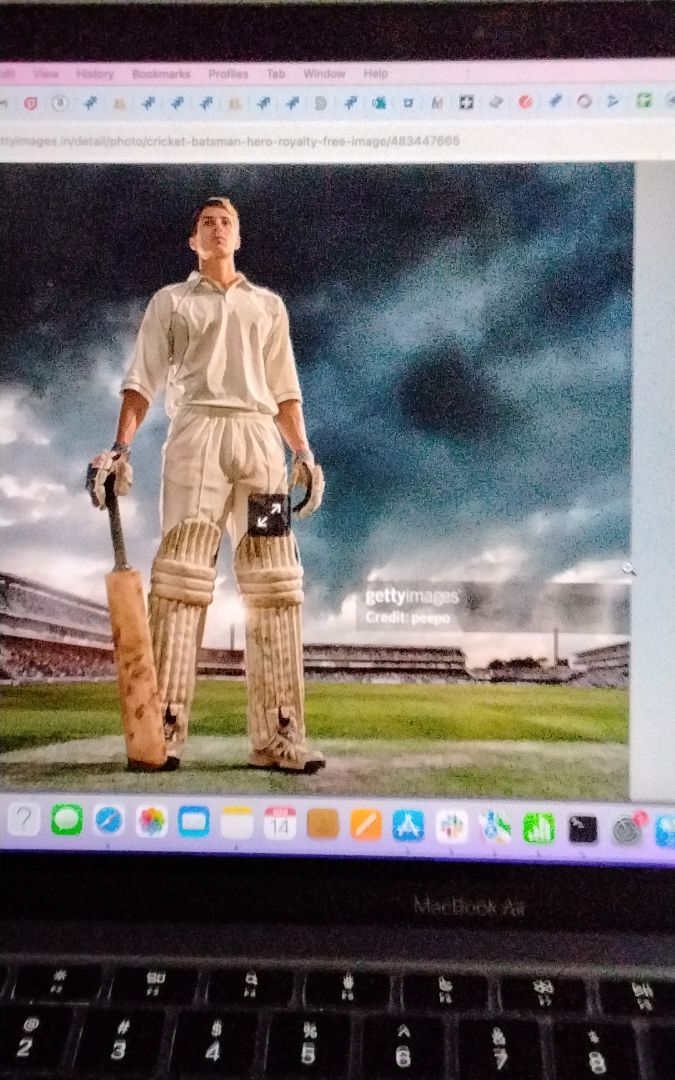Open the Window menu
Image resolution: width=675 pixels, height=1080 pixels.
click(x=324, y=74)
